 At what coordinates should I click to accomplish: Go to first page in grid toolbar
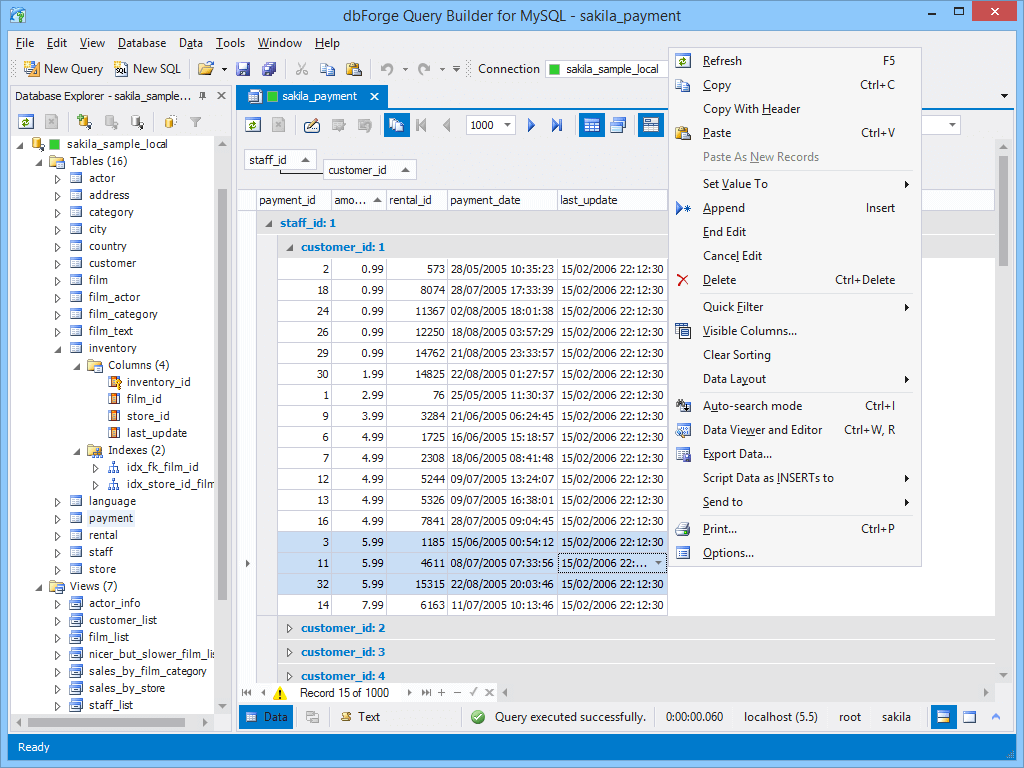coord(421,125)
